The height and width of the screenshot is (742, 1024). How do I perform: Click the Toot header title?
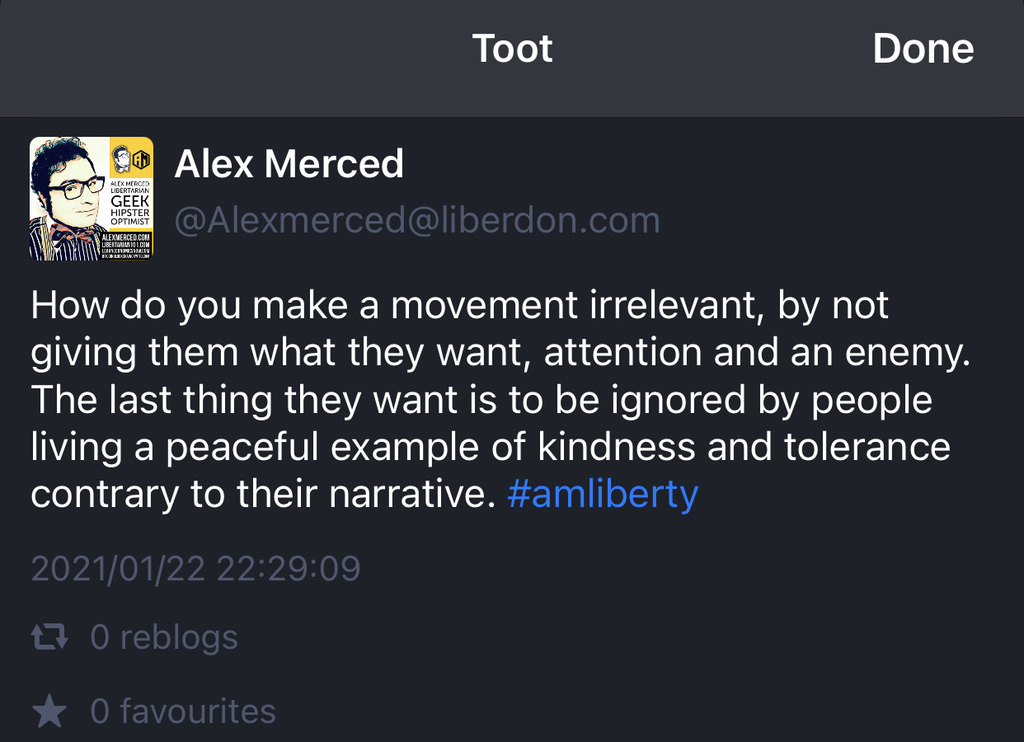512,49
